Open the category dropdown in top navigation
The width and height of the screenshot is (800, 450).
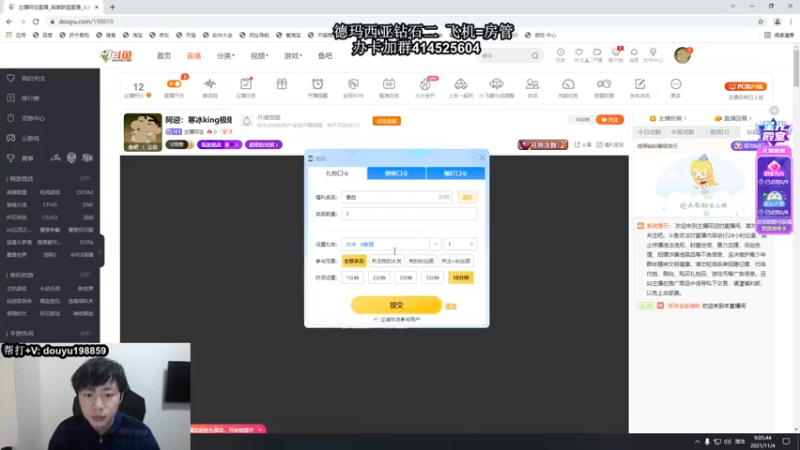pyautogui.click(x=226, y=56)
